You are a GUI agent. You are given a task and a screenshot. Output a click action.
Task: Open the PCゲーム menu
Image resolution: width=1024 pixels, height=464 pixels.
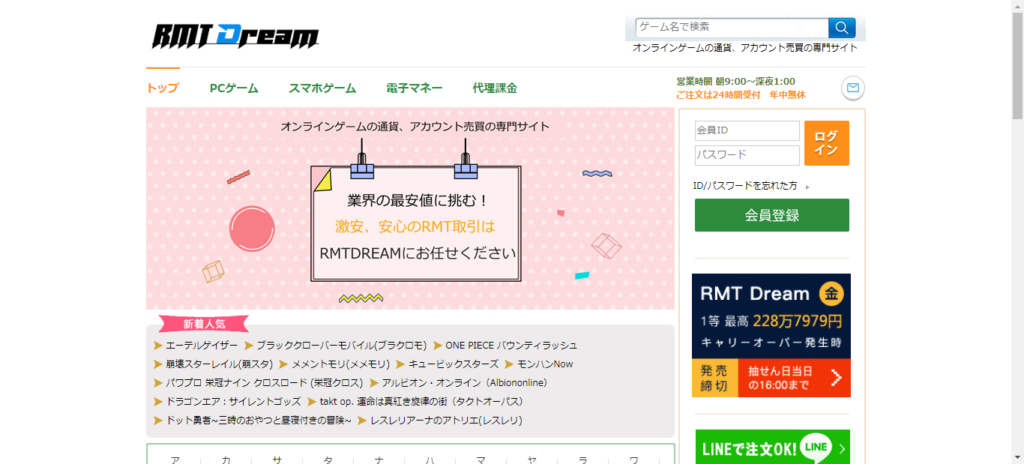click(x=234, y=88)
